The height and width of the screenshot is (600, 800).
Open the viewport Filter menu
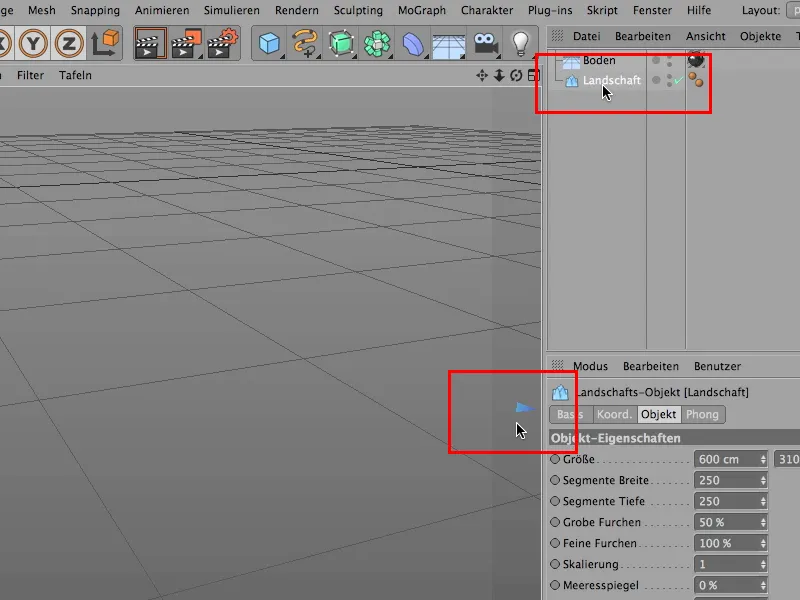[30, 75]
